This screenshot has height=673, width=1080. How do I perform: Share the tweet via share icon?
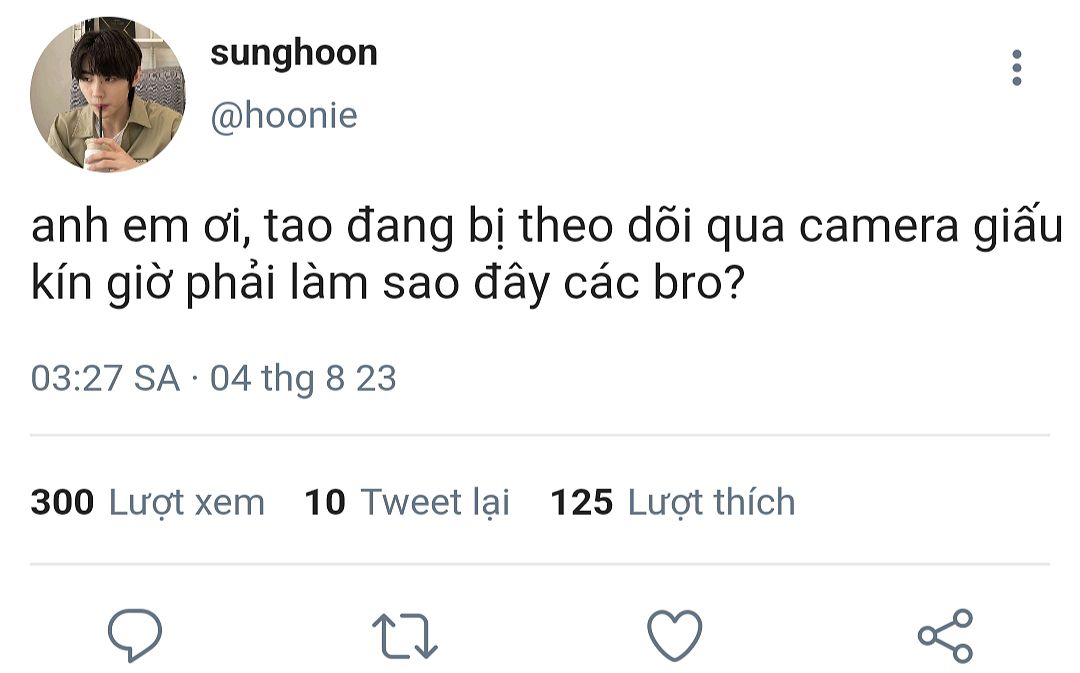click(945, 635)
